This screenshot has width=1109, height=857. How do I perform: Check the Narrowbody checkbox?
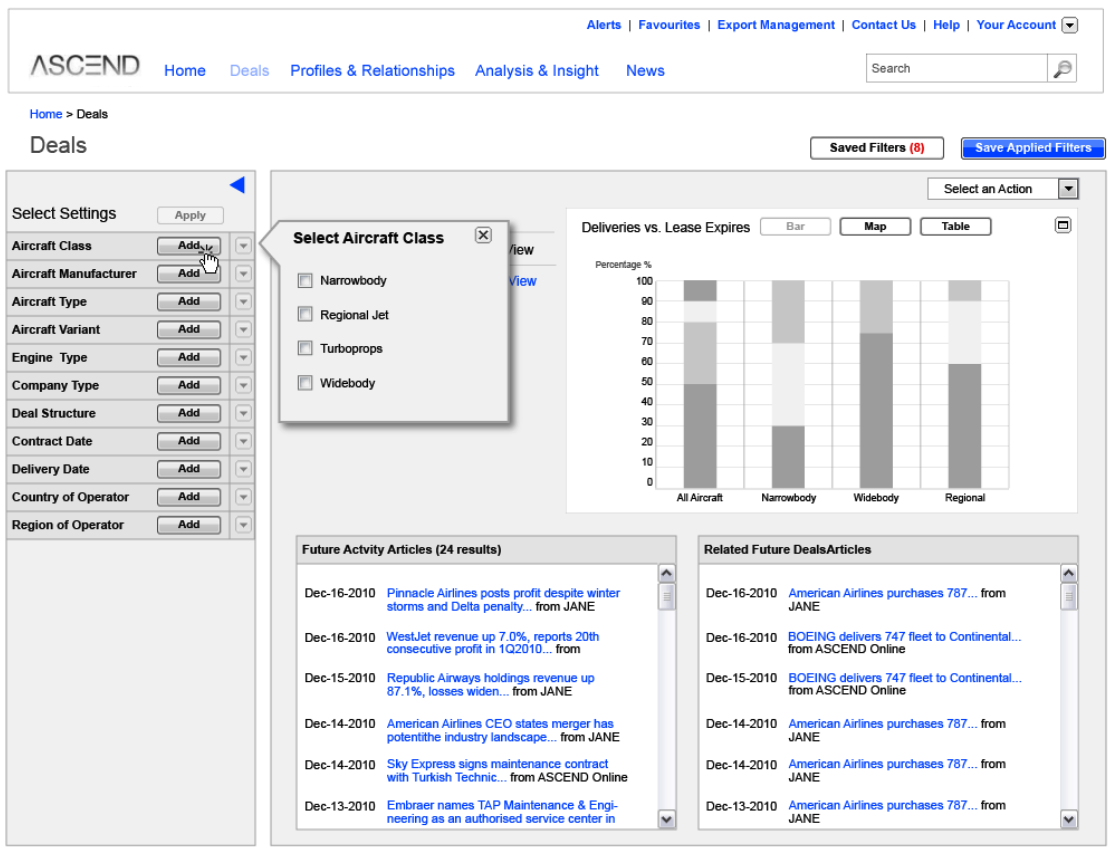(x=305, y=281)
